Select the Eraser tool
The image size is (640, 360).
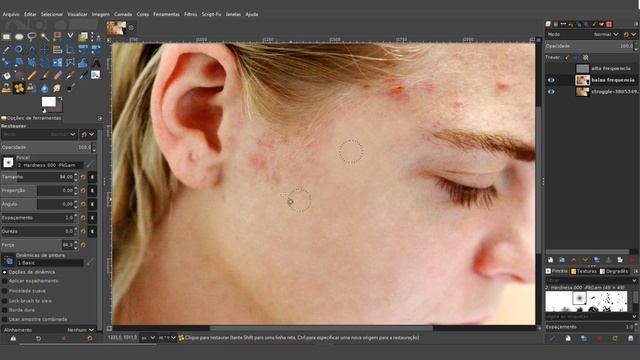point(58,75)
